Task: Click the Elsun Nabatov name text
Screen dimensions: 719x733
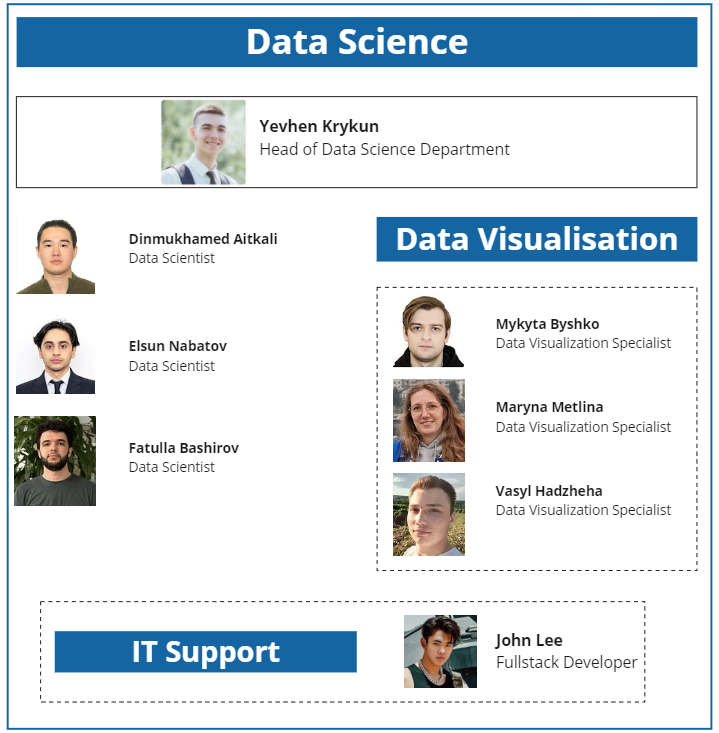Action: point(178,346)
